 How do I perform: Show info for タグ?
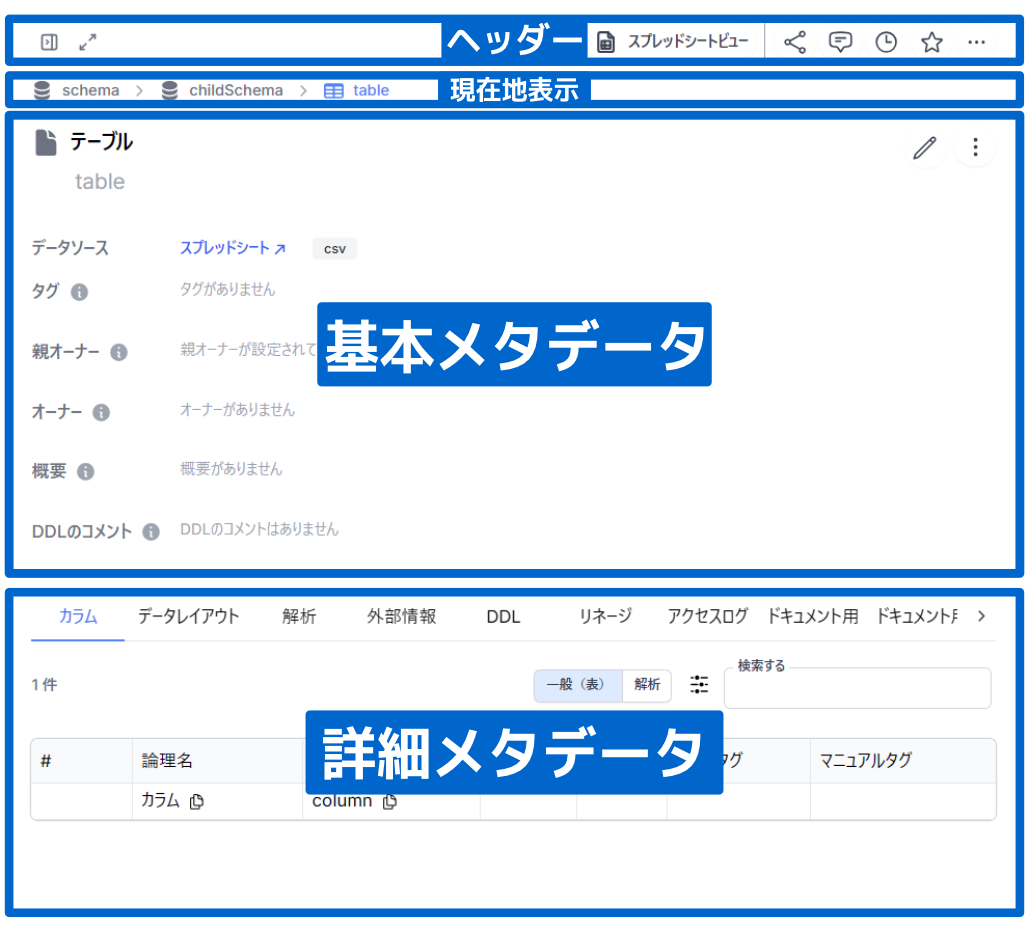(79, 291)
